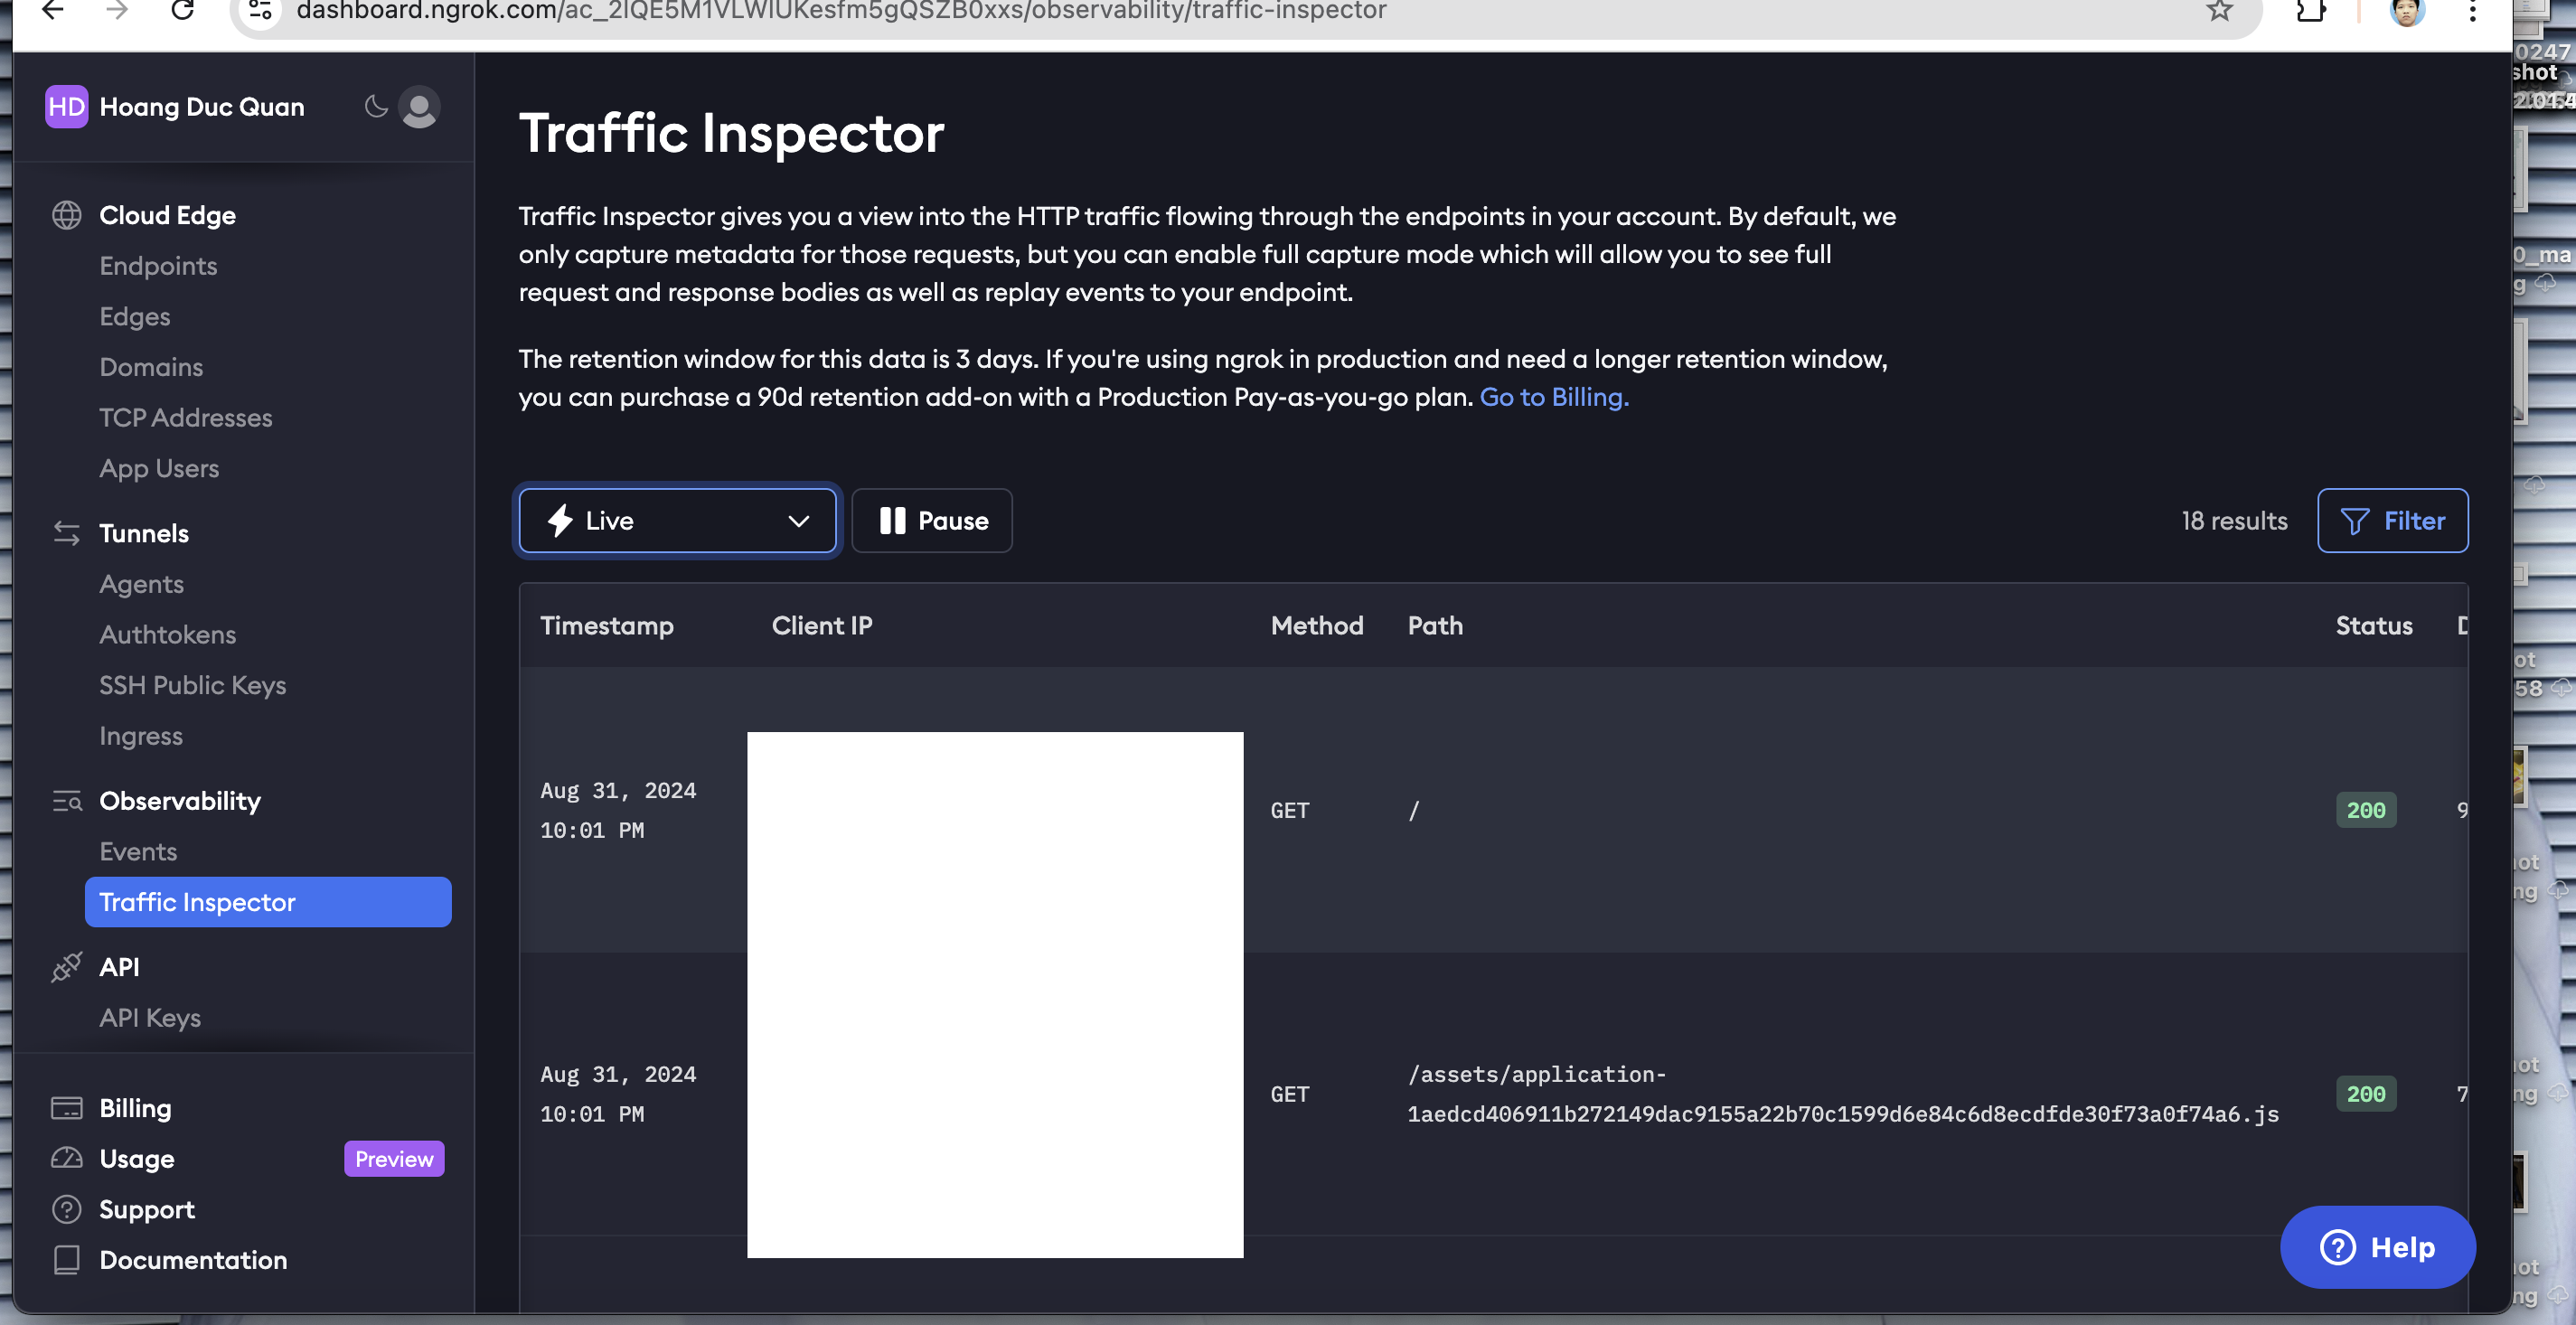Toggle dark mode moon icon
The image size is (2576, 1325).
pos(376,106)
